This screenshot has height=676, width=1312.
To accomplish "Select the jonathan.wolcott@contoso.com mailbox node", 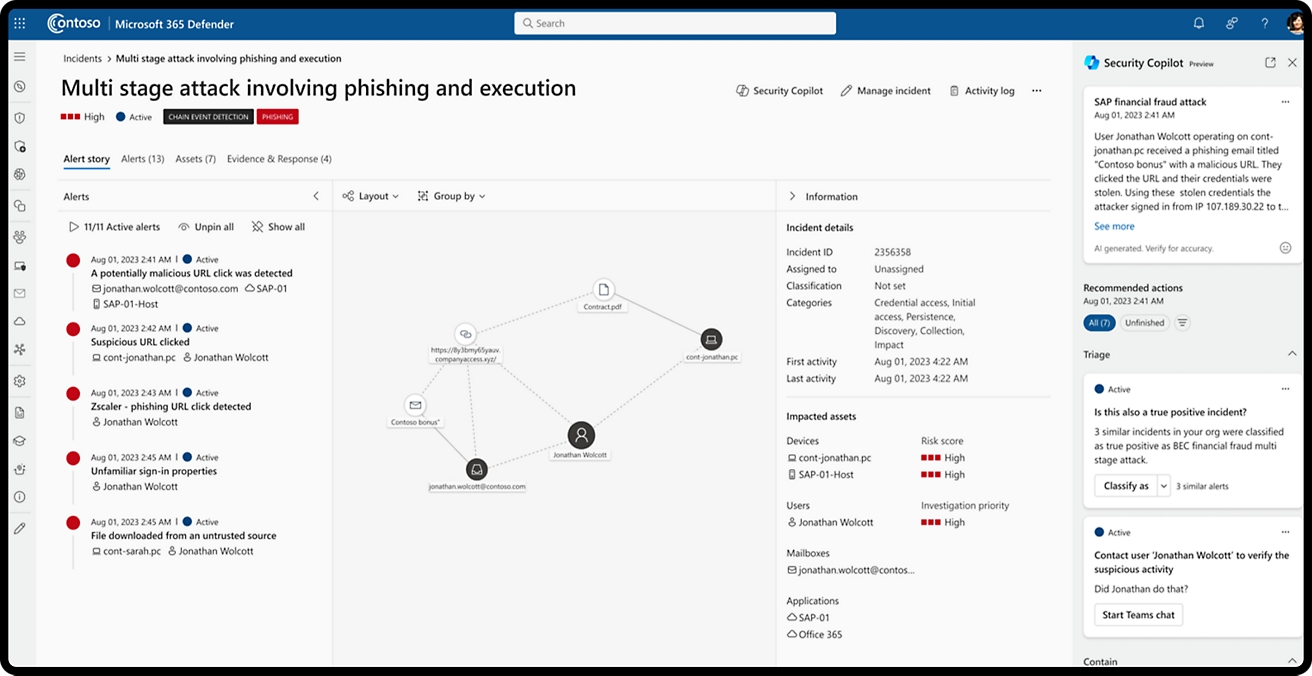I will 477,469.
